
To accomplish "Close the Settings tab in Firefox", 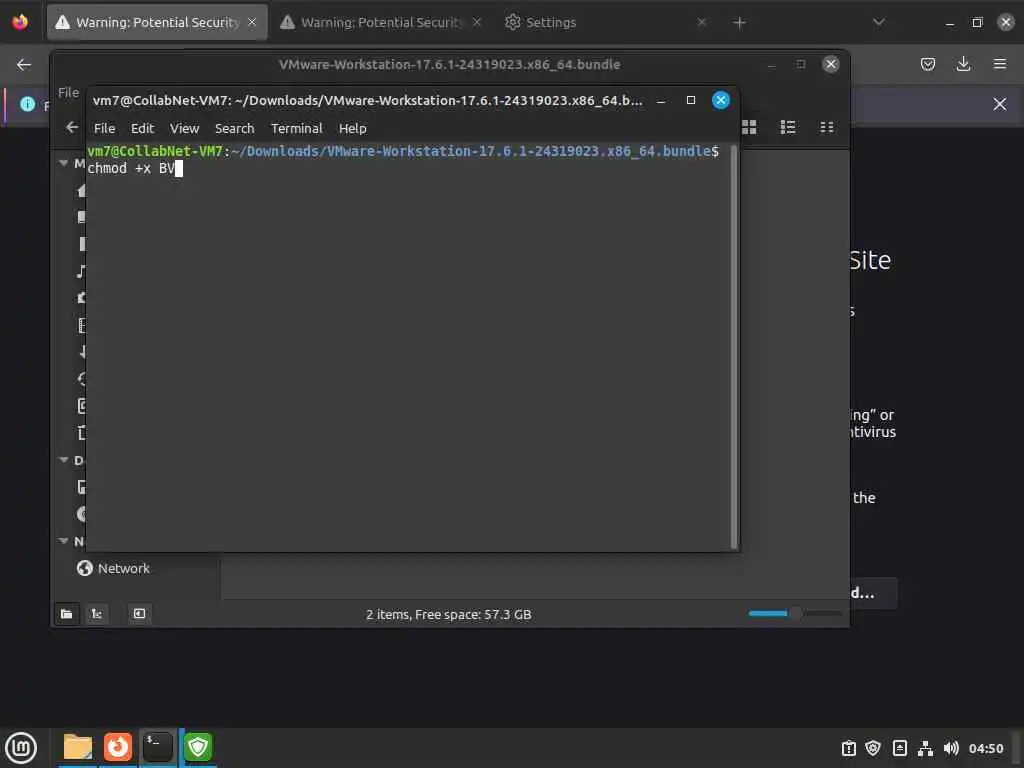I will point(701,22).
